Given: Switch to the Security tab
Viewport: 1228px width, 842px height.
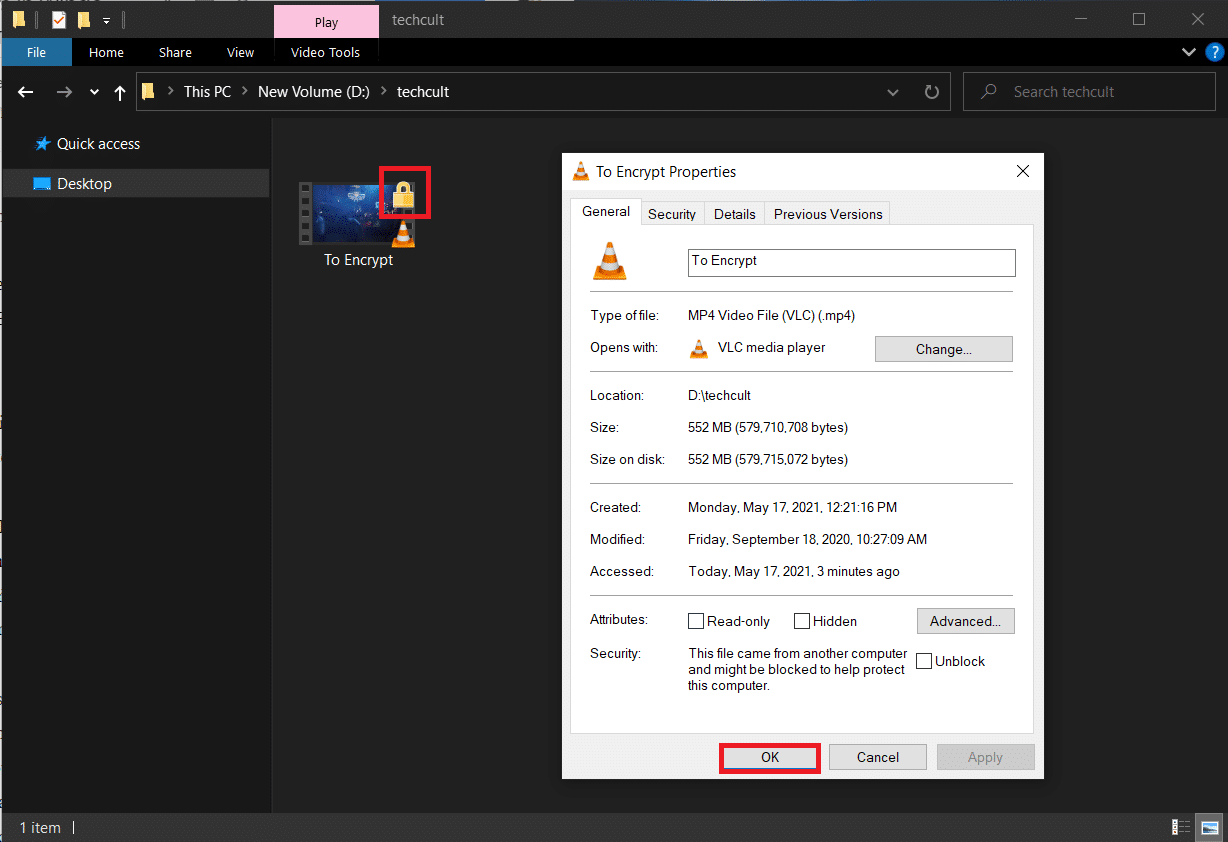Looking at the screenshot, I should tap(671, 214).
